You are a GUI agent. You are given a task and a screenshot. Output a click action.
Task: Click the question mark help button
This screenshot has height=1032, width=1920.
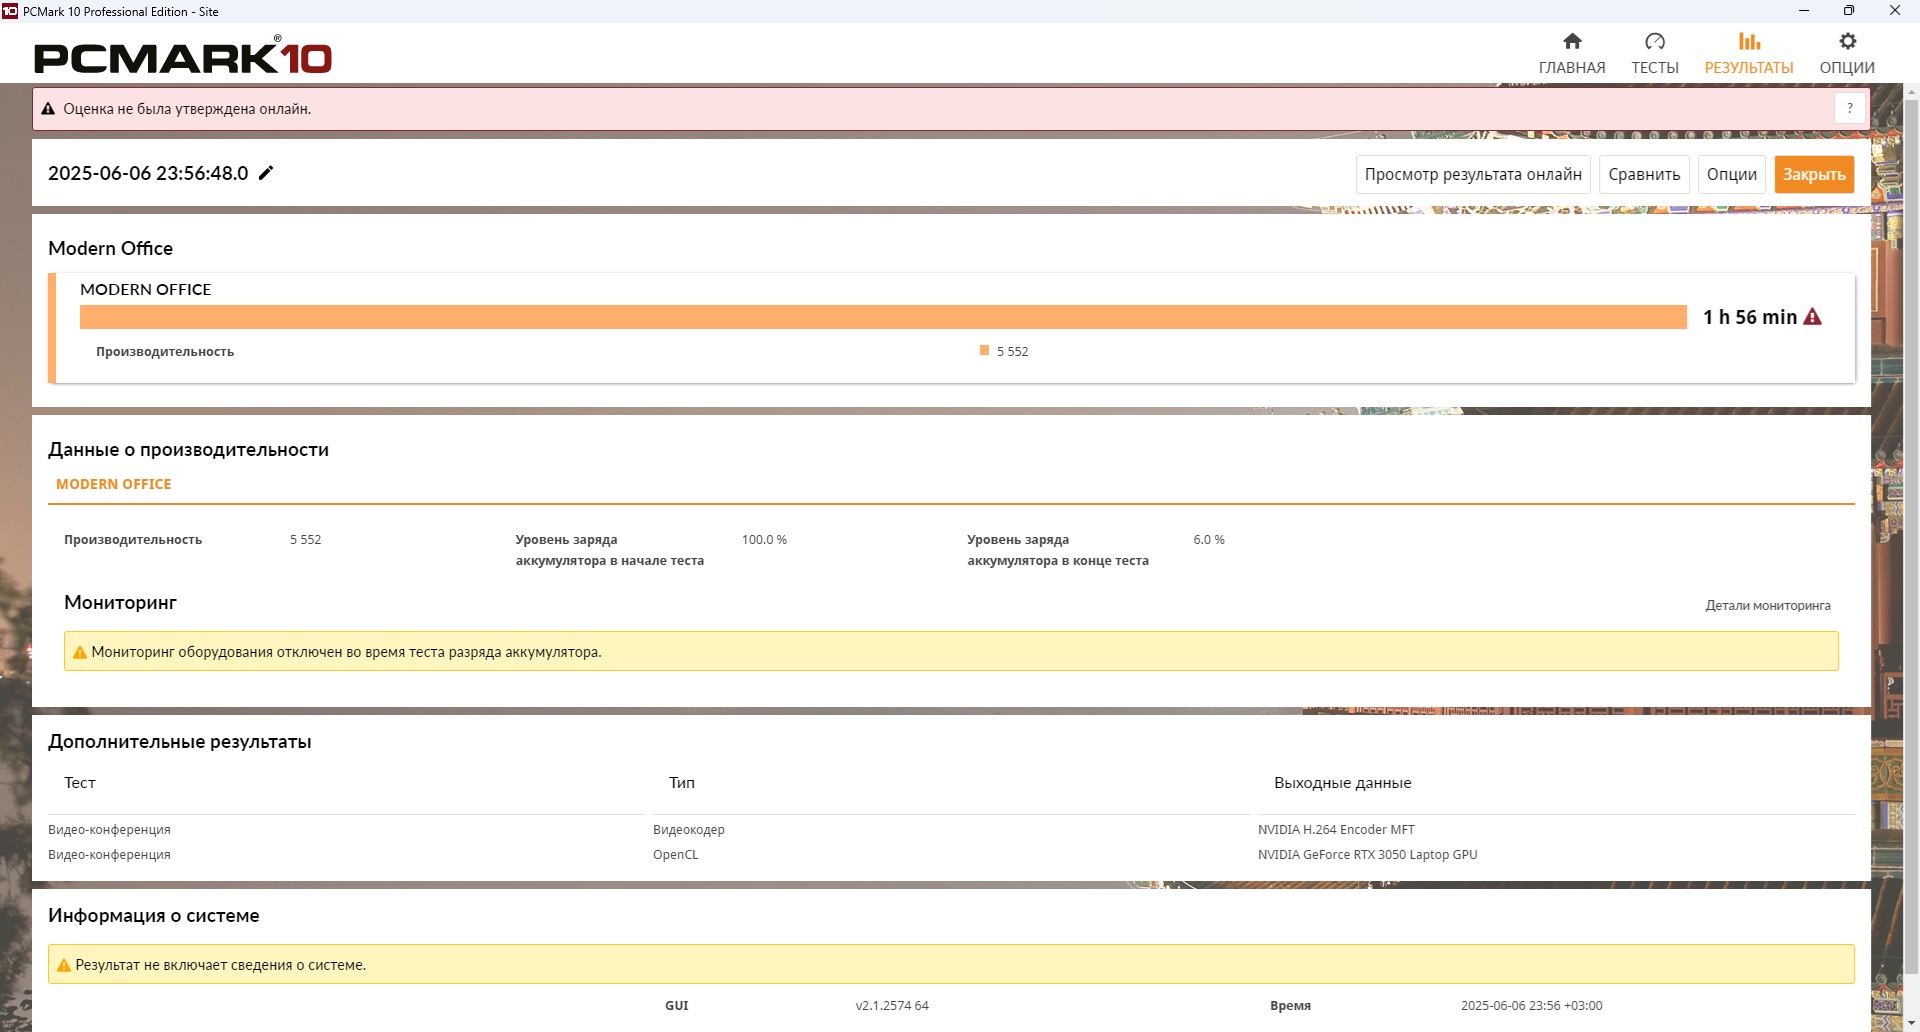(1849, 108)
